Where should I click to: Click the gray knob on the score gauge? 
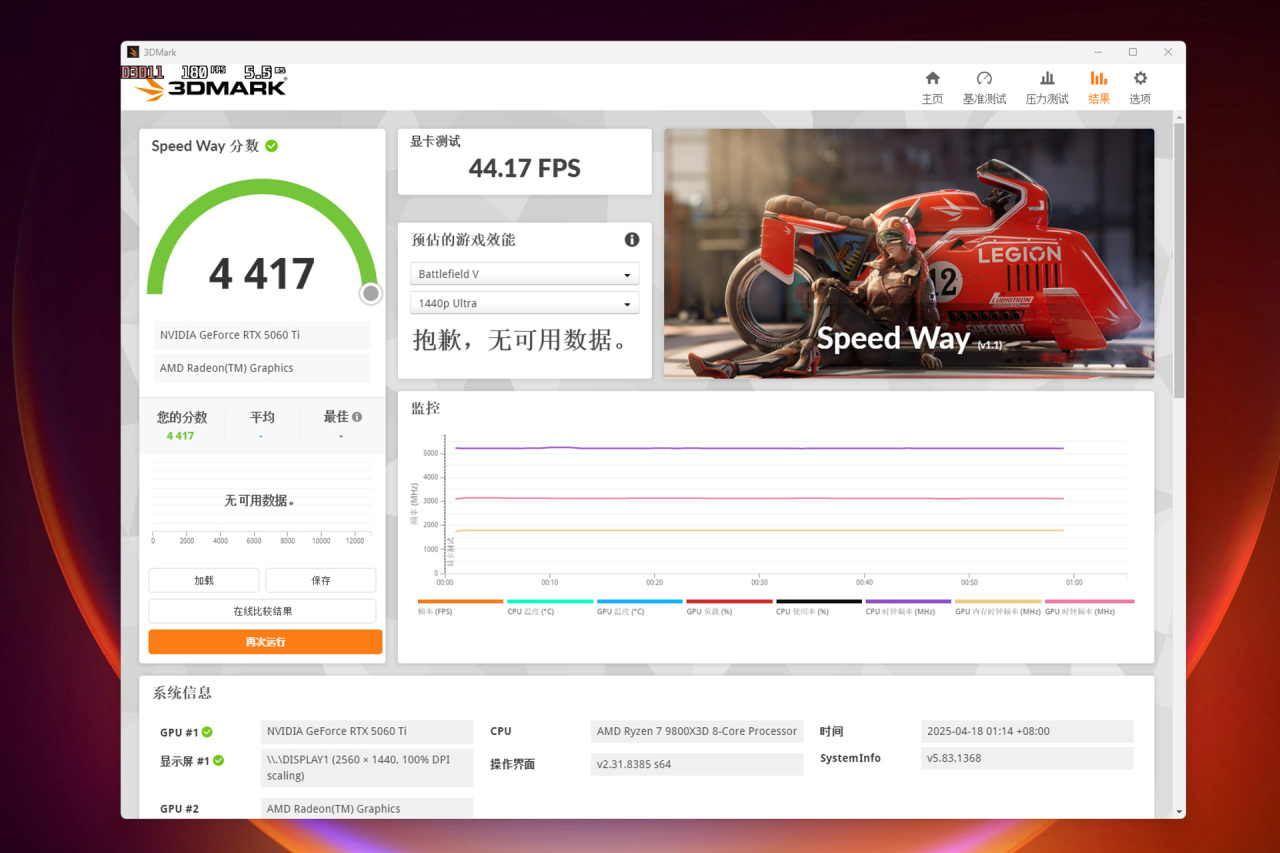pos(371,293)
